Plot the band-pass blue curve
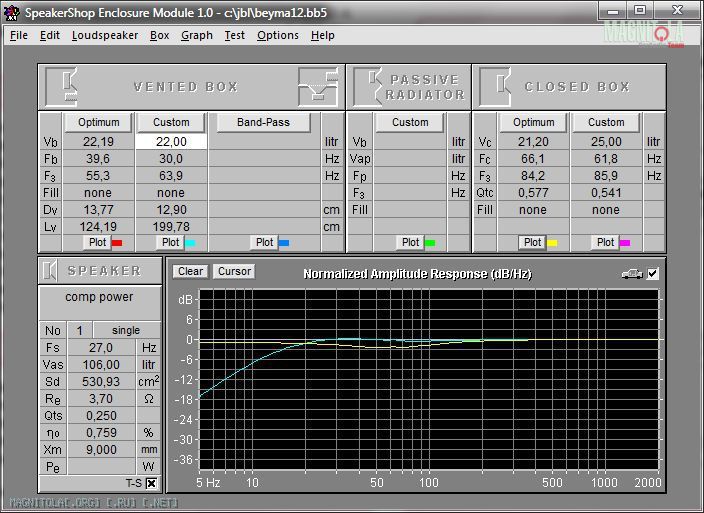The width and height of the screenshot is (704, 513). point(264,242)
